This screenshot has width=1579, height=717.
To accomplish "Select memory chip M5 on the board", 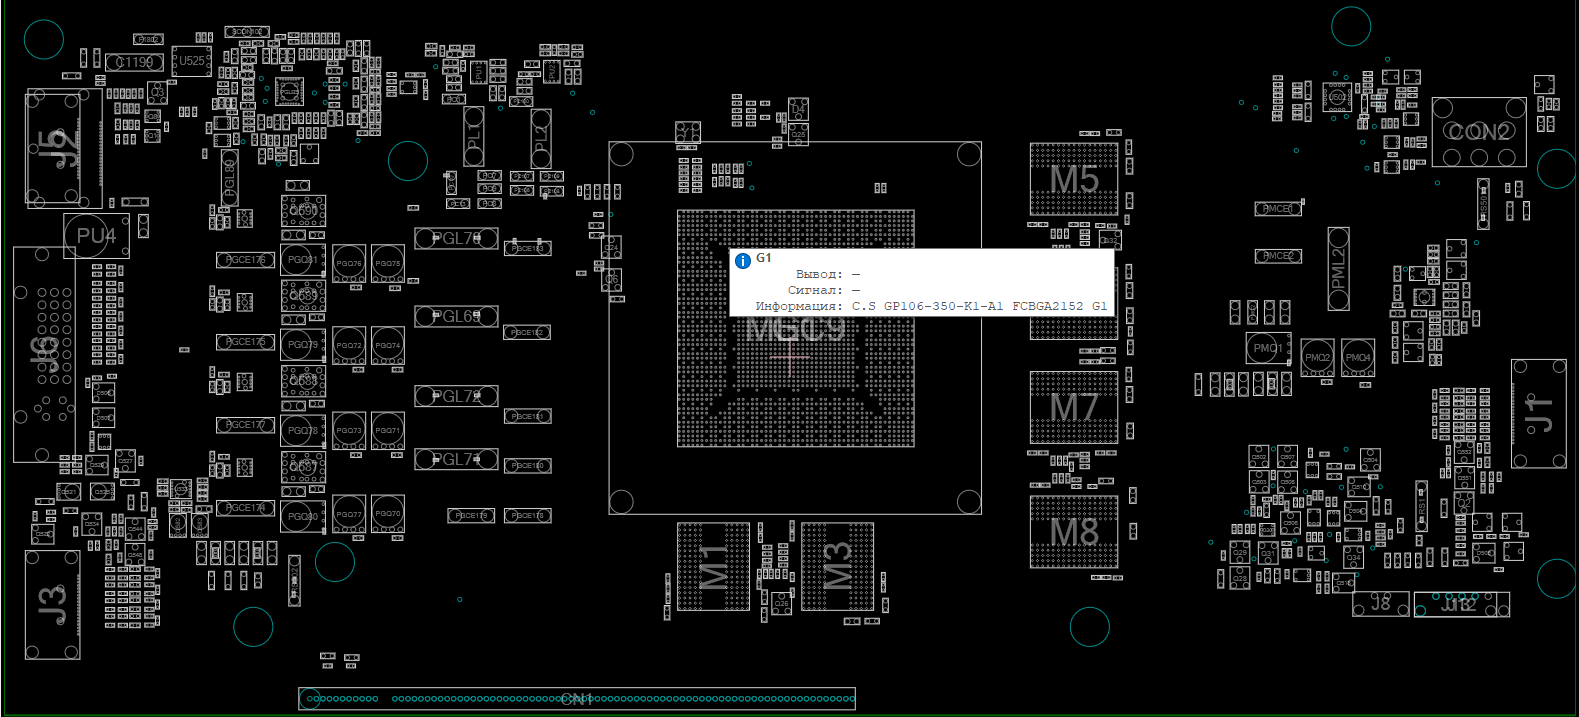I will (1074, 179).
